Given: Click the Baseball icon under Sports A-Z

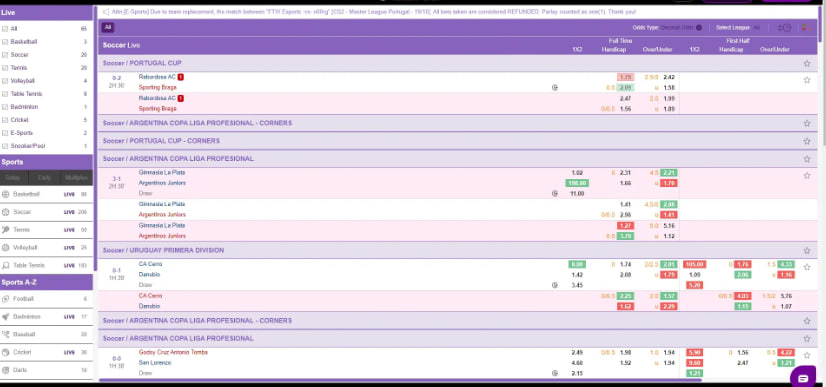Looking at the screenshot, I should coord(6,334).
